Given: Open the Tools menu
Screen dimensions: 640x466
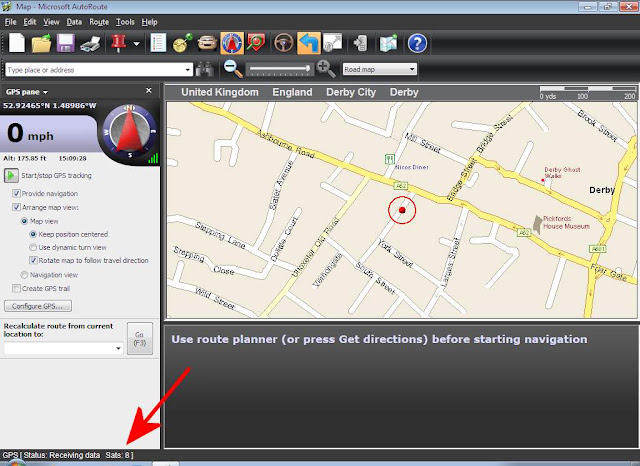Looking at the screenshot, I should [x=125, y=22].
